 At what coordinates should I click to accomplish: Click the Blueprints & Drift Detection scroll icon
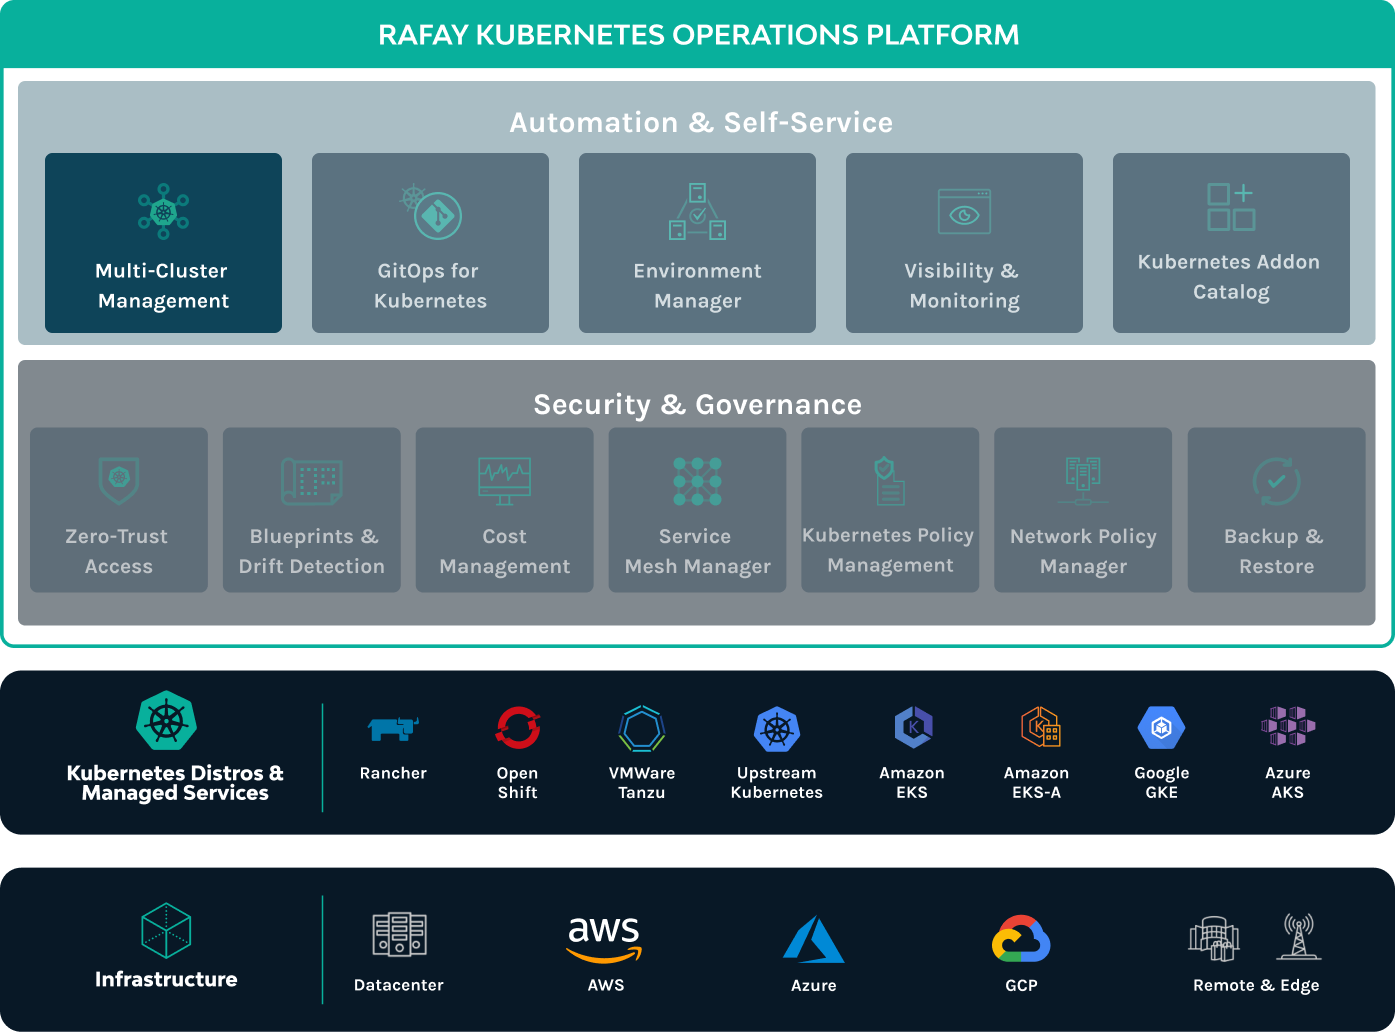click(x=312, y=481)
